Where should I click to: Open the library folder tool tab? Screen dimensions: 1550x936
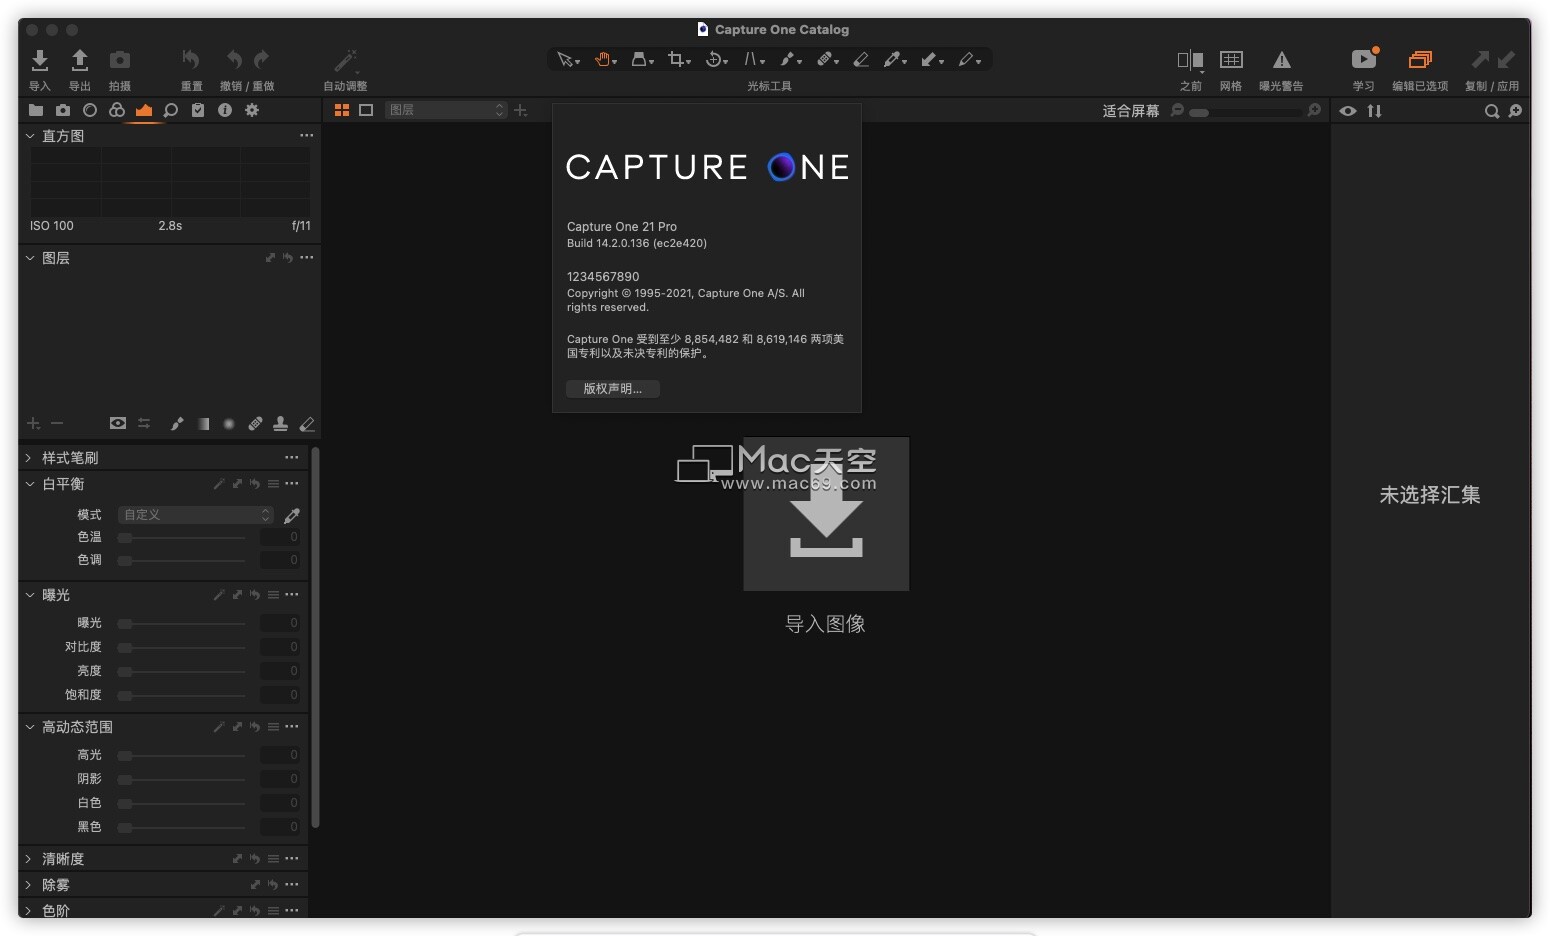[36, 110]
